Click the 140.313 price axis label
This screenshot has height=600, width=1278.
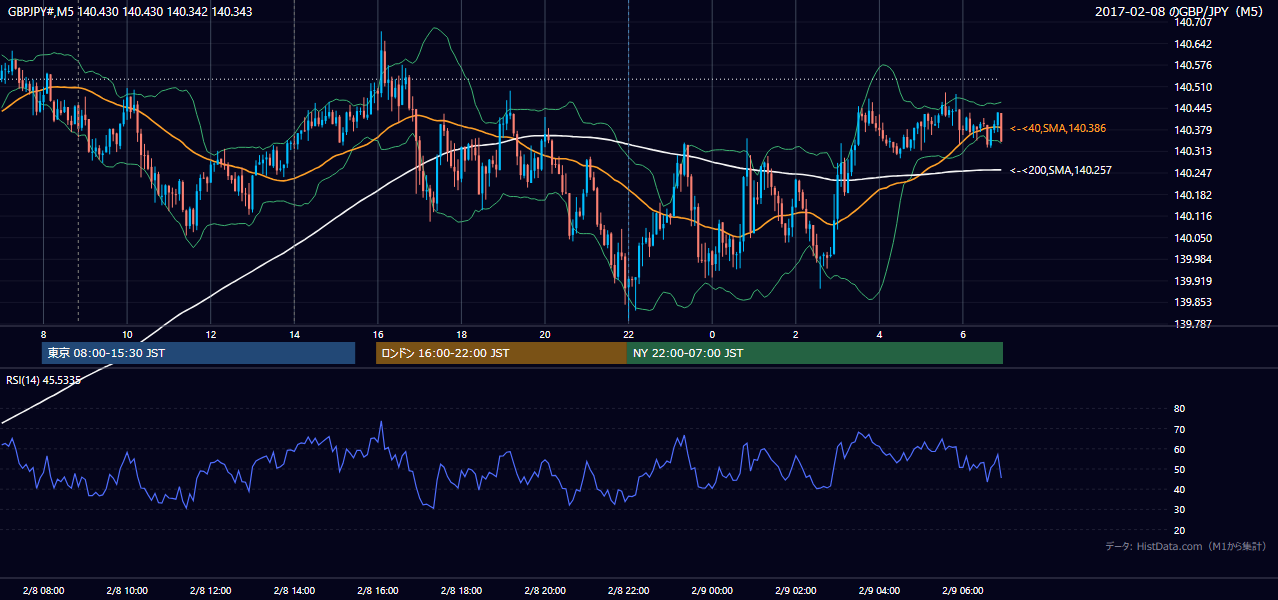[1193, 151]
